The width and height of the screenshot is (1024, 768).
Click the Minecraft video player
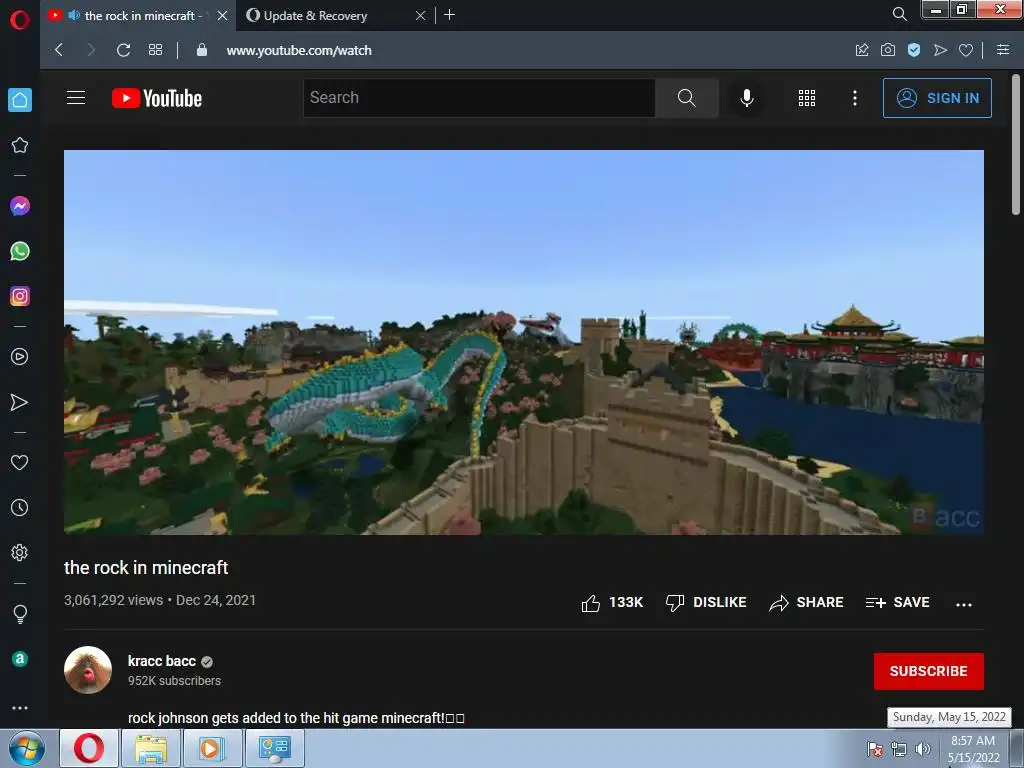click(x=524, y=342)
